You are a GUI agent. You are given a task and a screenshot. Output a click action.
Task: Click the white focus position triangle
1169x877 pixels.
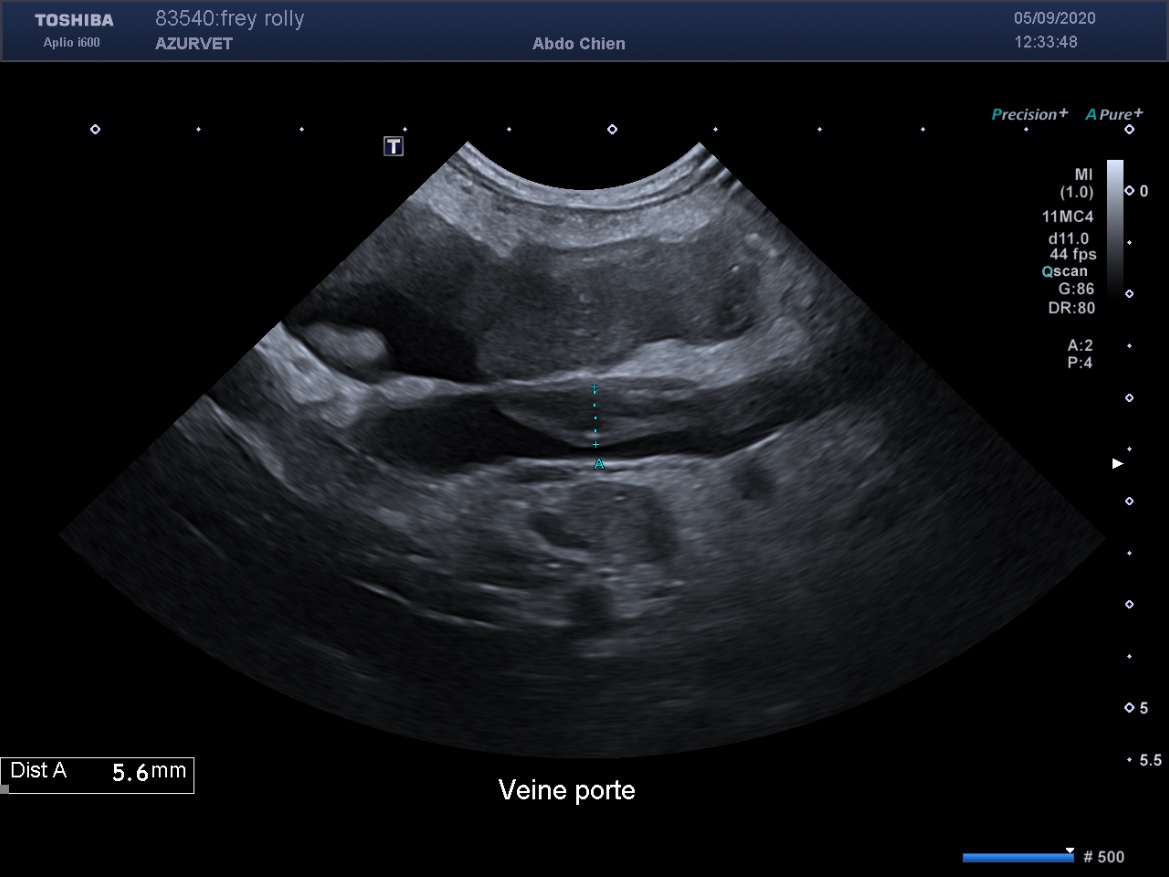(x=1117, y=463)
